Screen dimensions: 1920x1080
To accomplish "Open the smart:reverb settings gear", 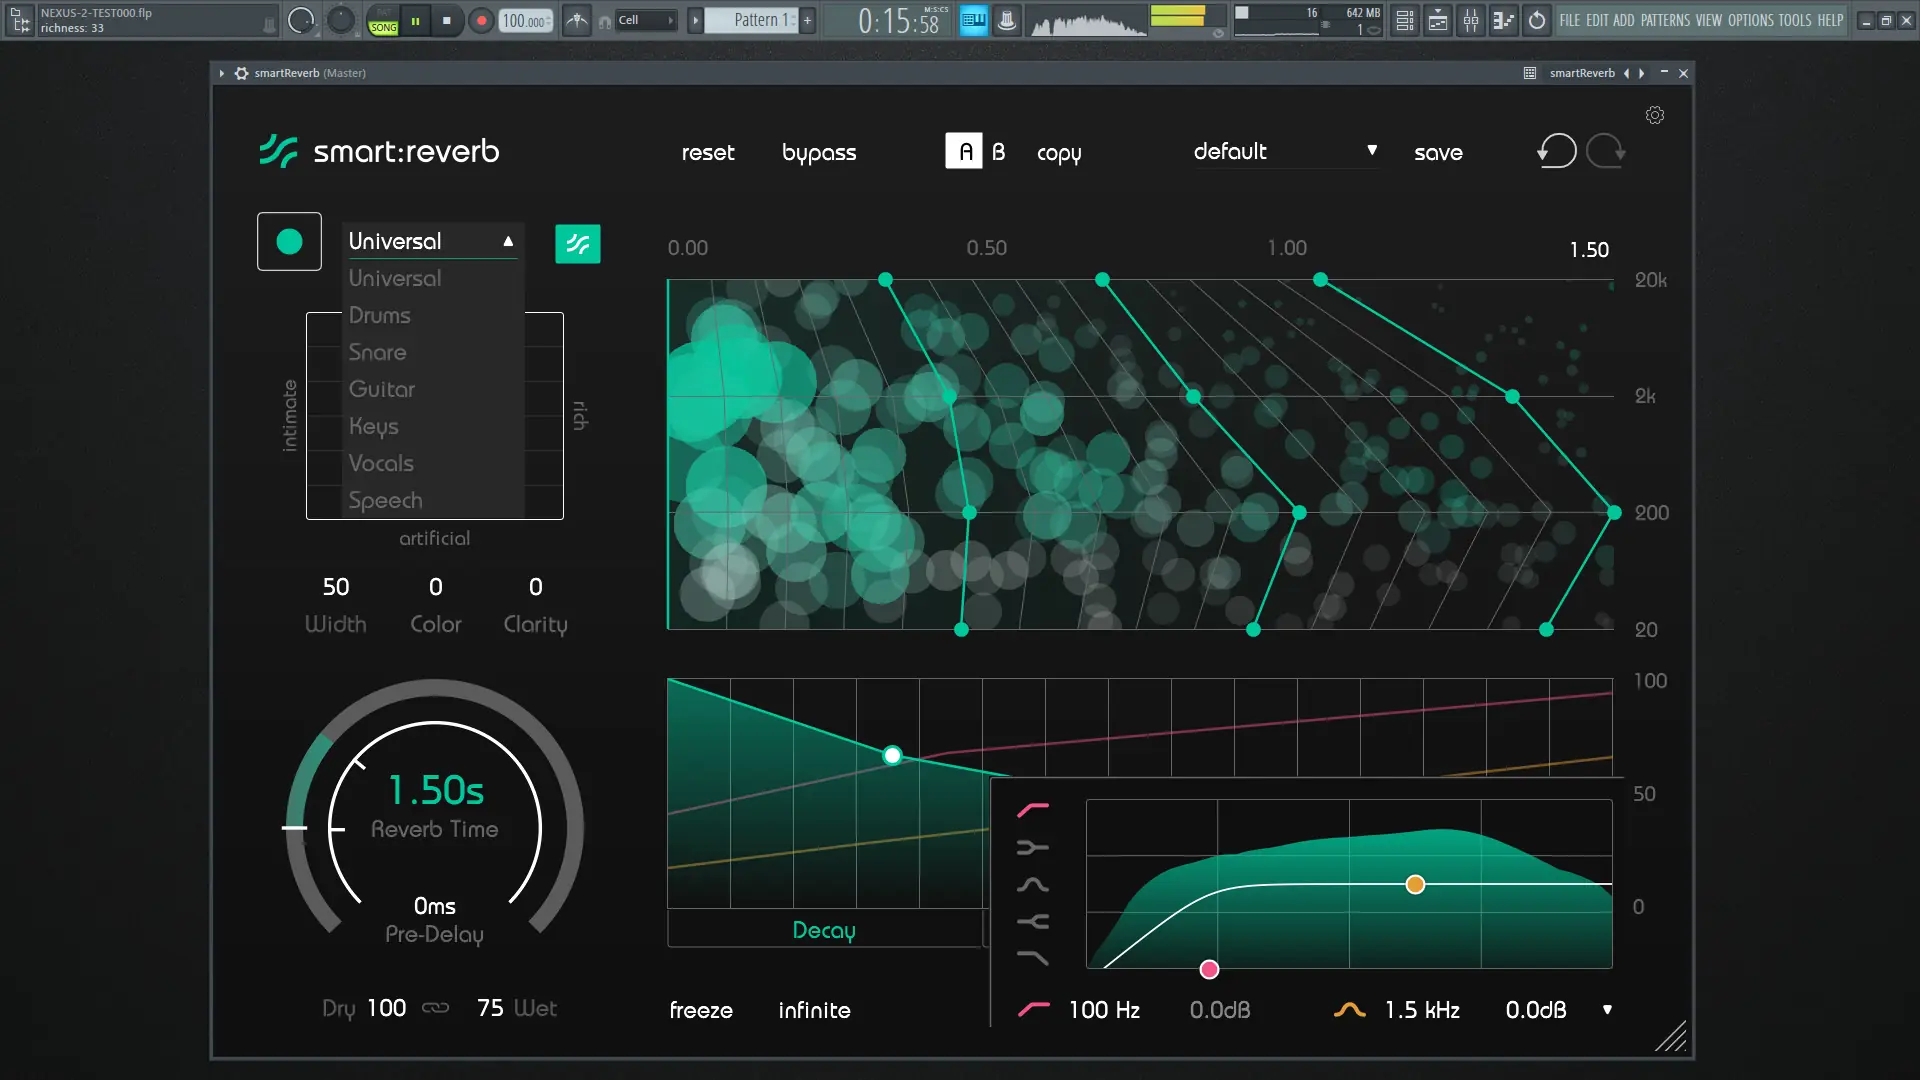I will pos(1655,115).
